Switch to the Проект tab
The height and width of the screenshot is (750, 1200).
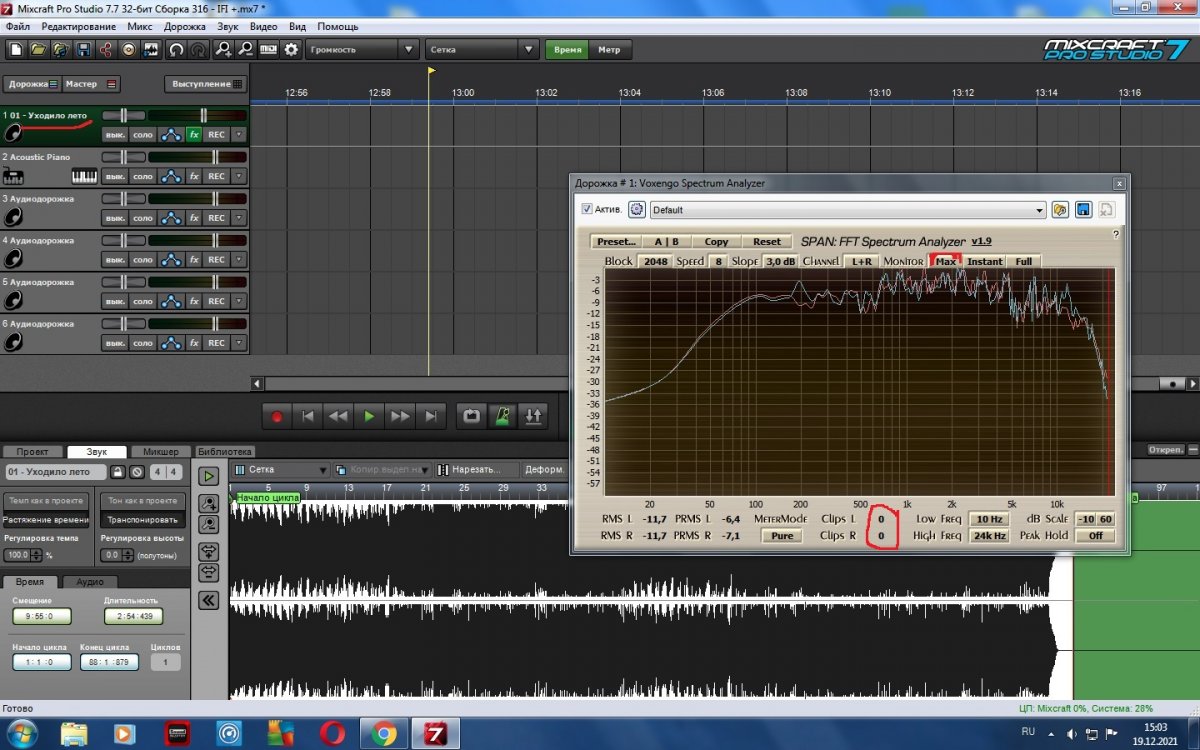point(33,452)
